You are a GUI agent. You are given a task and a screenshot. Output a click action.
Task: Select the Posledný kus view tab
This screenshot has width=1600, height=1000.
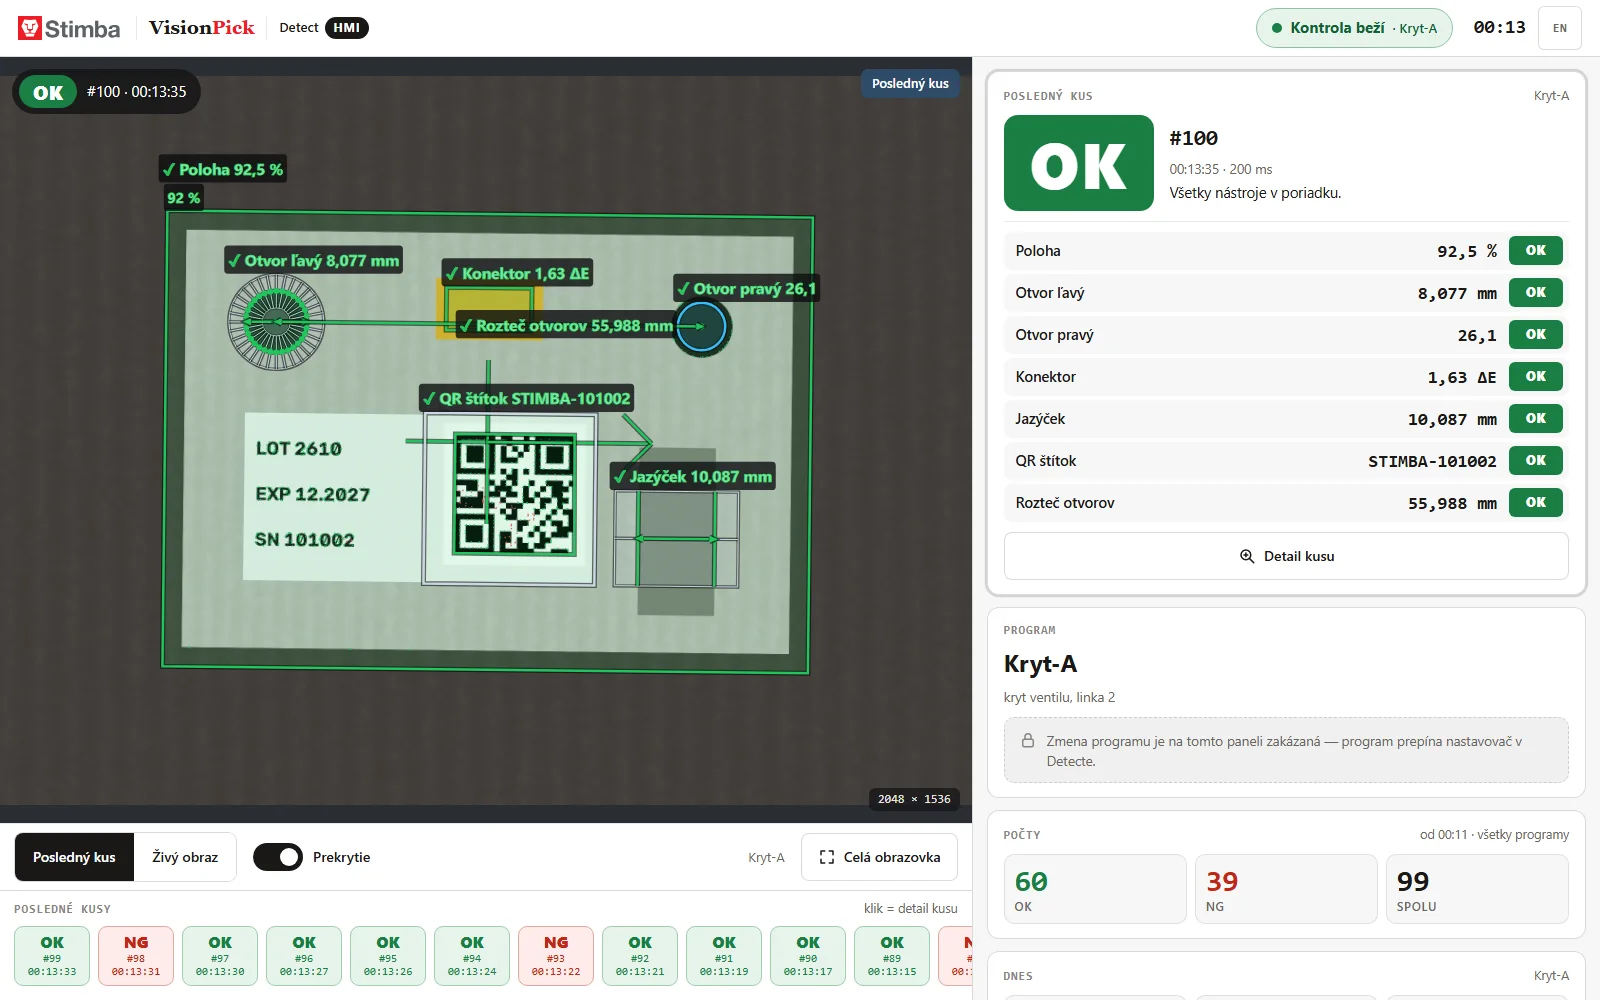click(x=74, y=857)
